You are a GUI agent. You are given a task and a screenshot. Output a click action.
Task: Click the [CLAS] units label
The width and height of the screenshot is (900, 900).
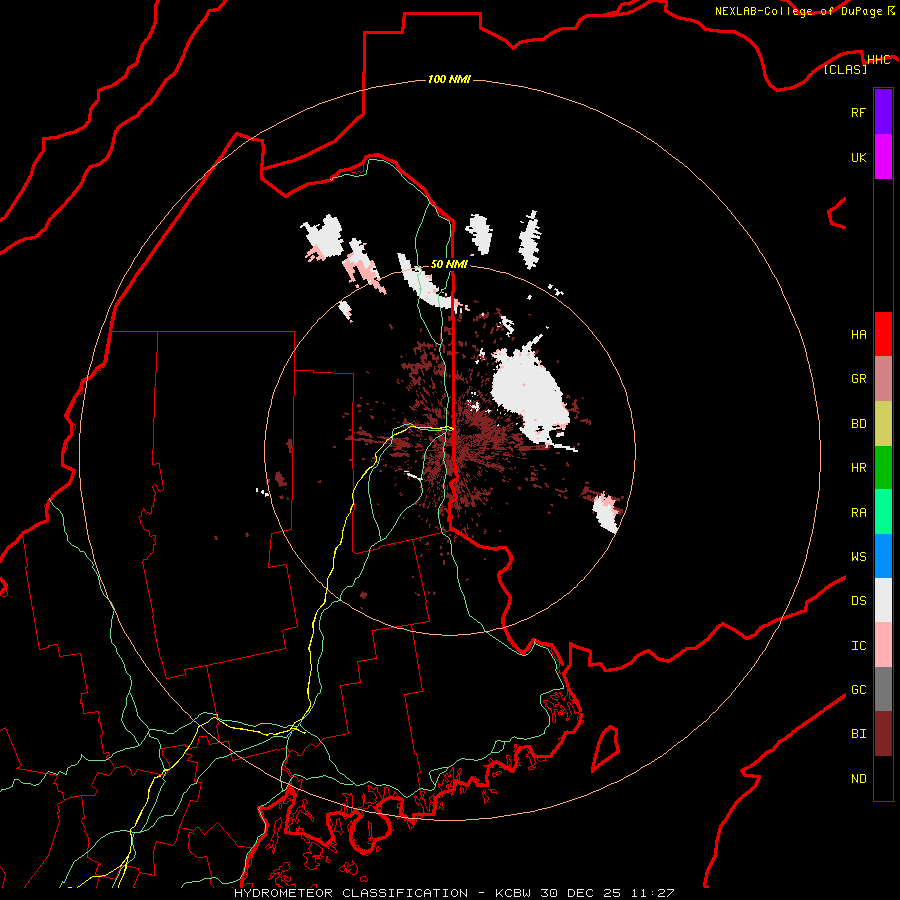(x=845, y=69)
